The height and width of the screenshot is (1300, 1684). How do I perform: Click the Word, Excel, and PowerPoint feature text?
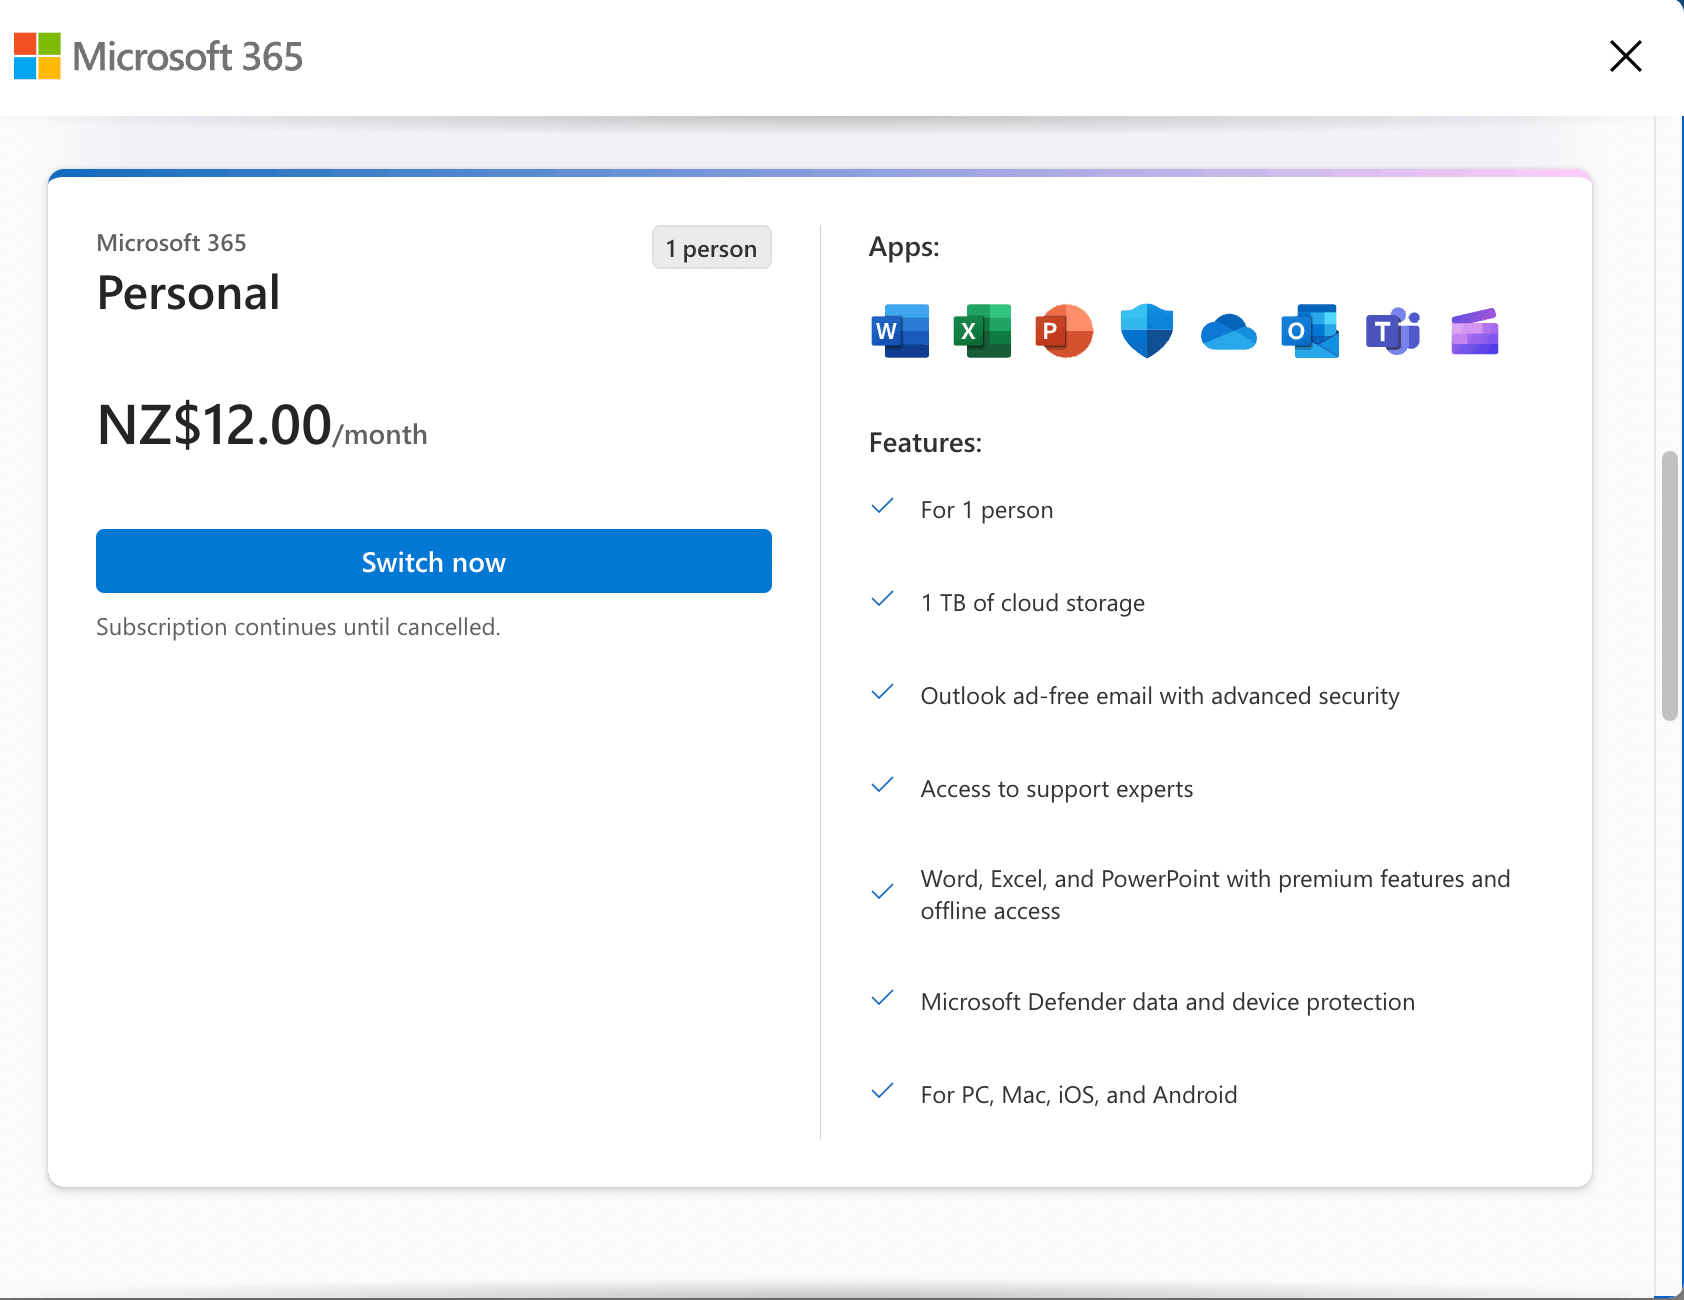point(1216,895)
